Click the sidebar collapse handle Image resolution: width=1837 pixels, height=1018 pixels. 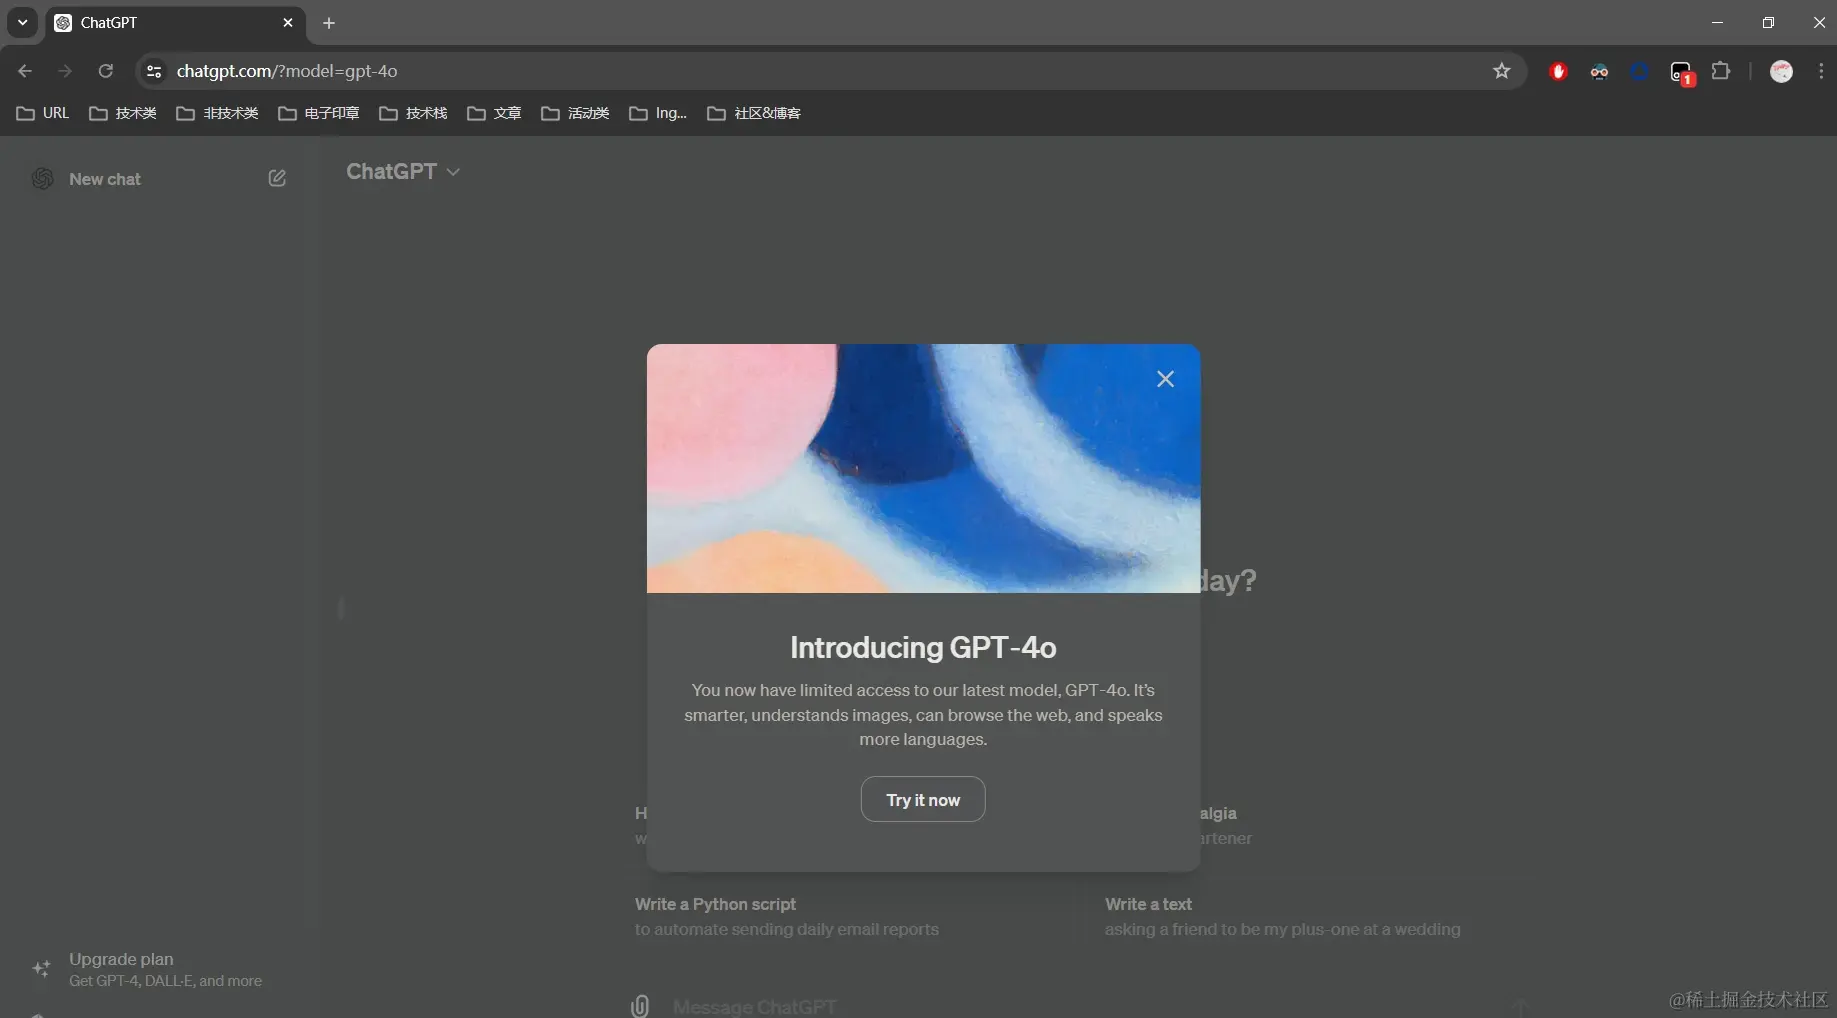coord(341,607)
